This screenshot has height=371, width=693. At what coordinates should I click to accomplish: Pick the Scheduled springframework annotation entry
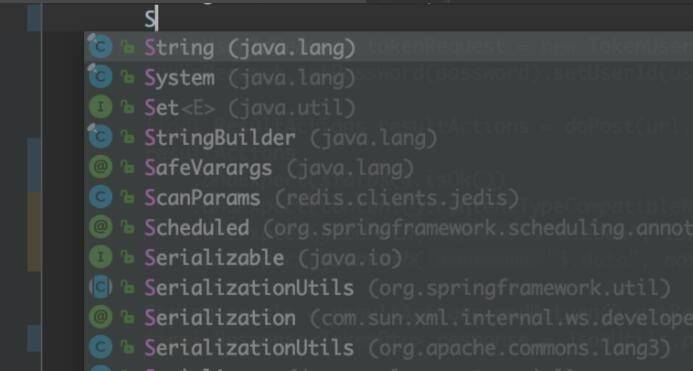388,228
